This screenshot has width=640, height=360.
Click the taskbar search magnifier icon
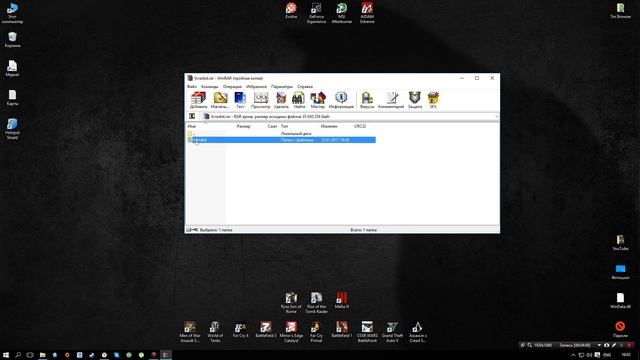pos(18,355)
